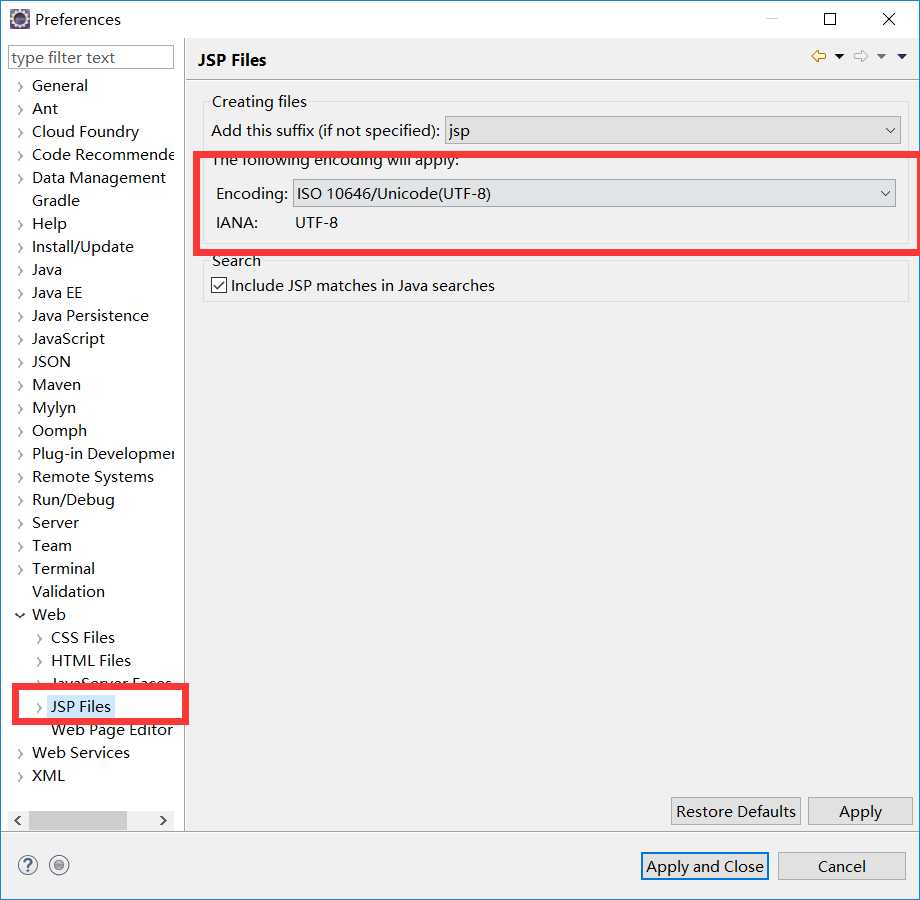Open the forward history dropdown arrow

click(881, 56)
